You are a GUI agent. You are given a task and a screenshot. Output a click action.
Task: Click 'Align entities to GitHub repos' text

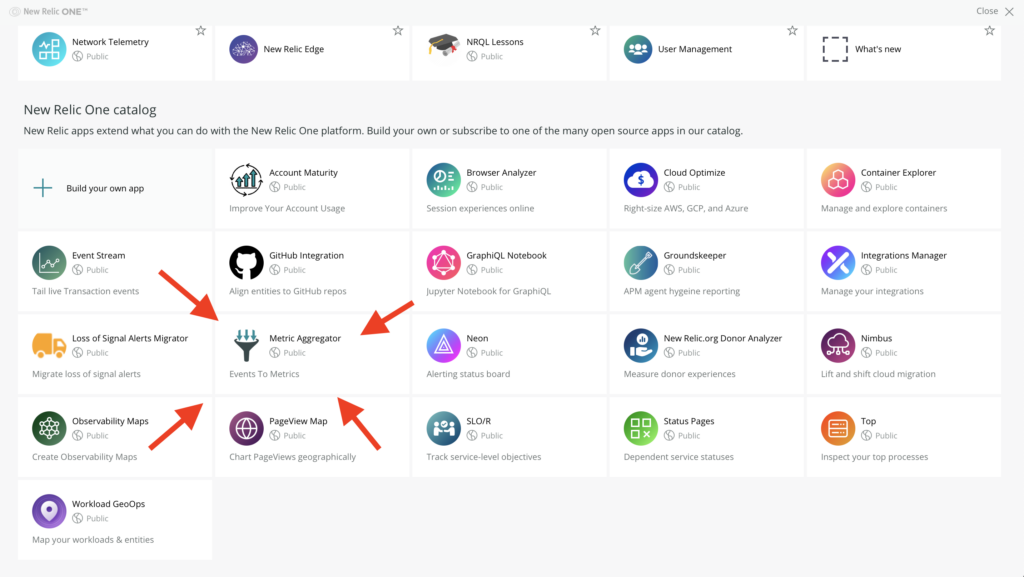click(x=287, y=291)
